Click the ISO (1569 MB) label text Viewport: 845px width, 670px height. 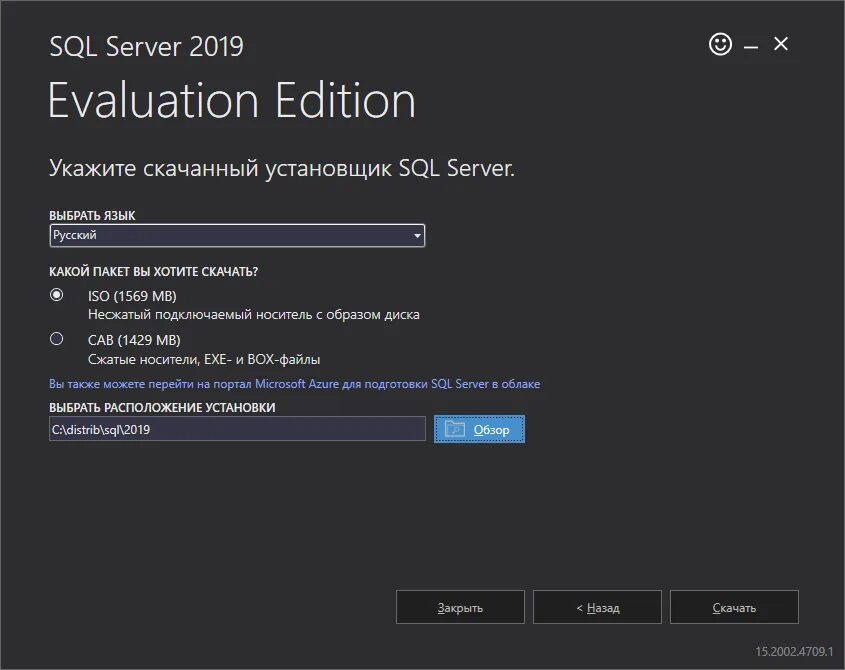pyautogui.click(x=132, y=296)
